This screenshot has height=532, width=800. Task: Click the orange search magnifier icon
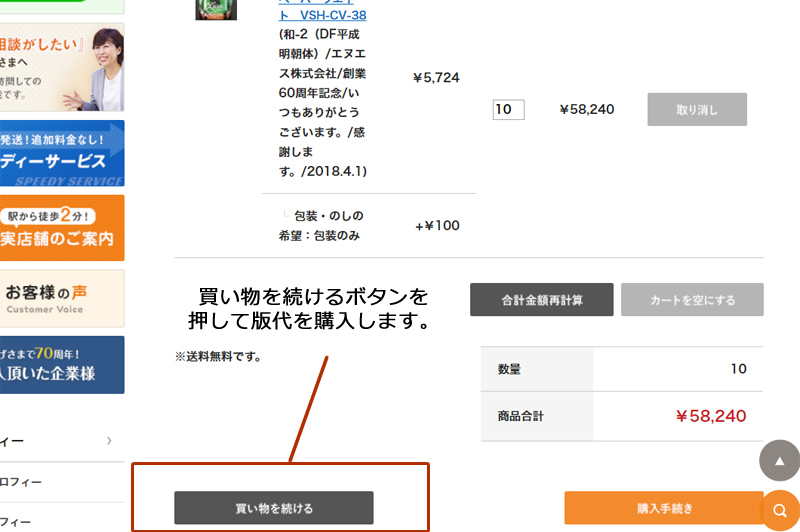coord(779,511)
